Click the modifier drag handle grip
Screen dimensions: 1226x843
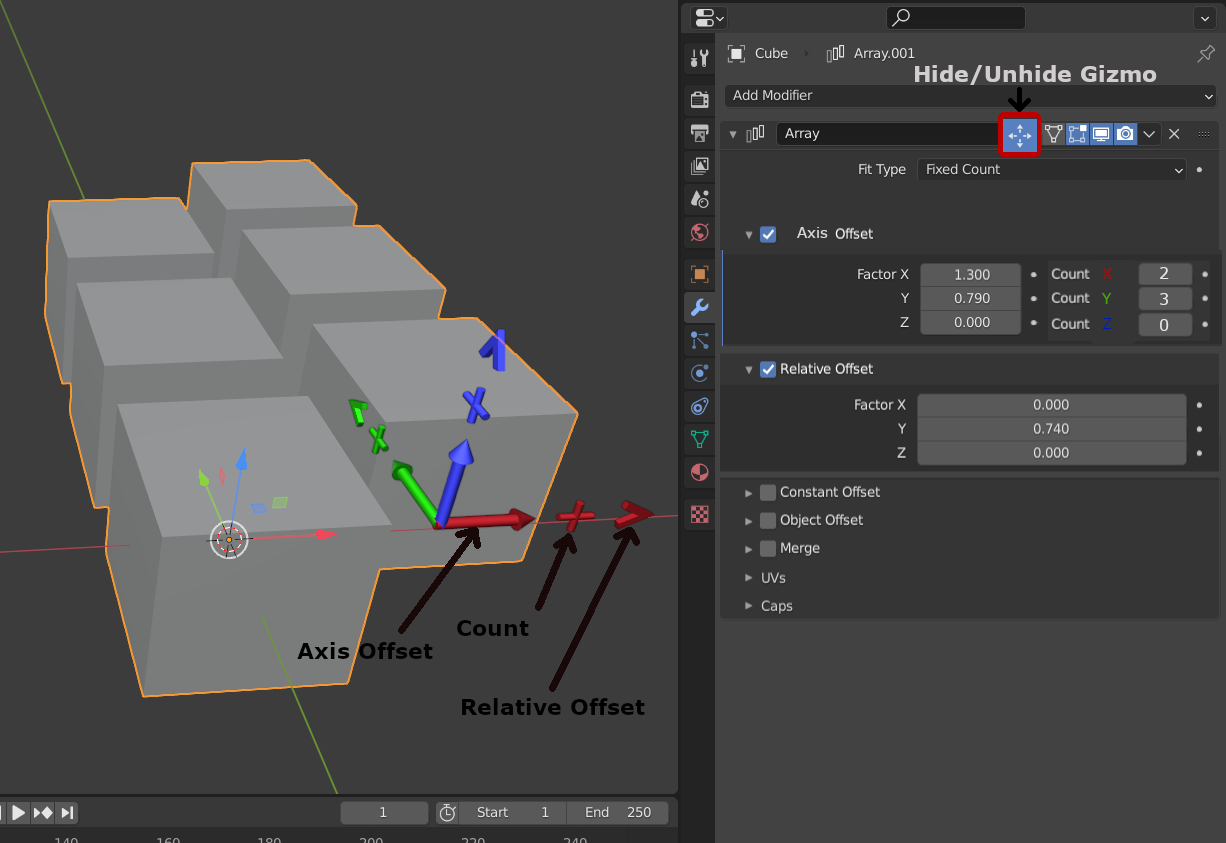pyautogui.click(x=1204, y=133)
